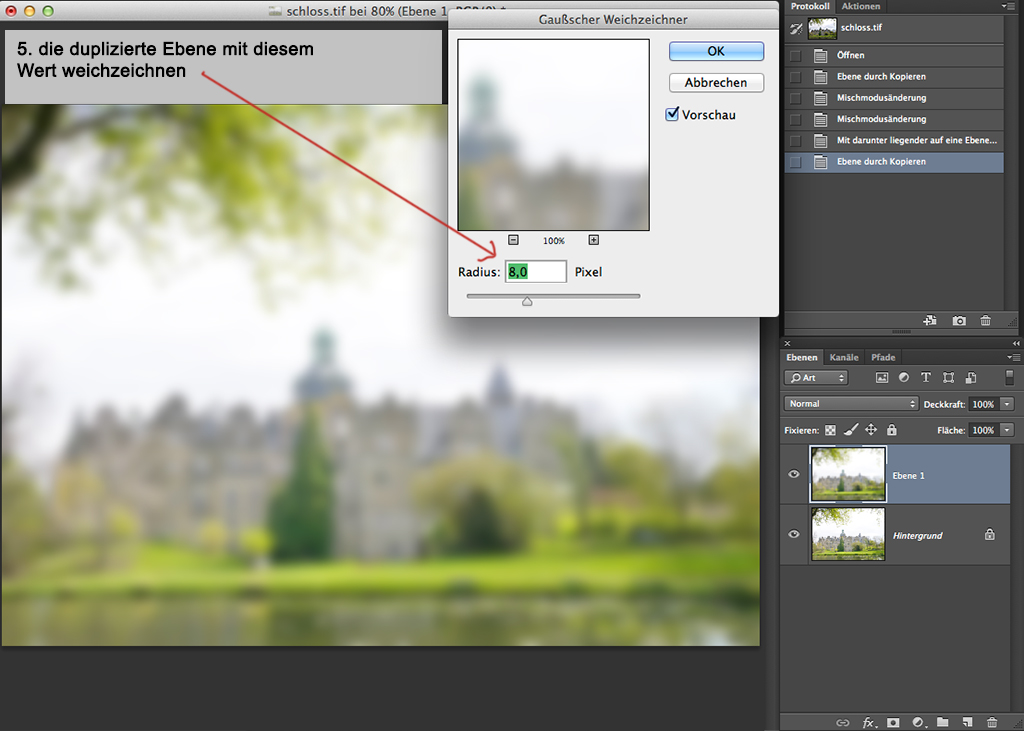
Task: Hide the Ebene 1 layer
Action: tap(793, 474)
